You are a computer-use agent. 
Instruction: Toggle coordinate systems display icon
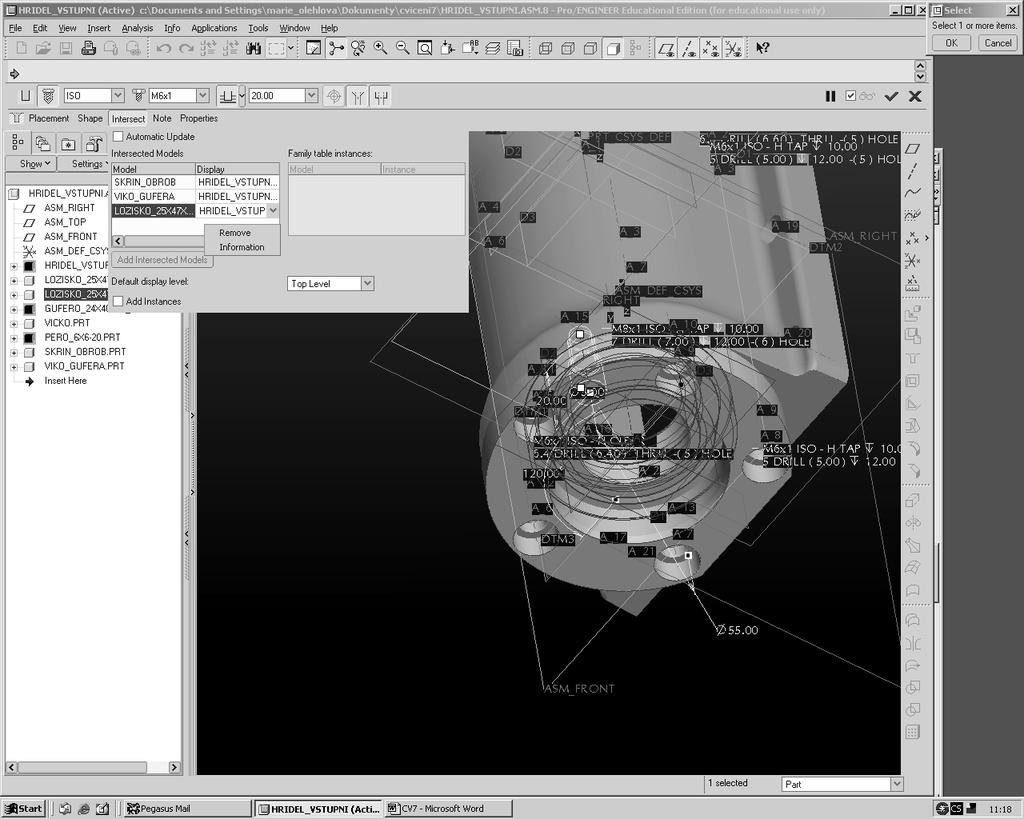point(733,48)
